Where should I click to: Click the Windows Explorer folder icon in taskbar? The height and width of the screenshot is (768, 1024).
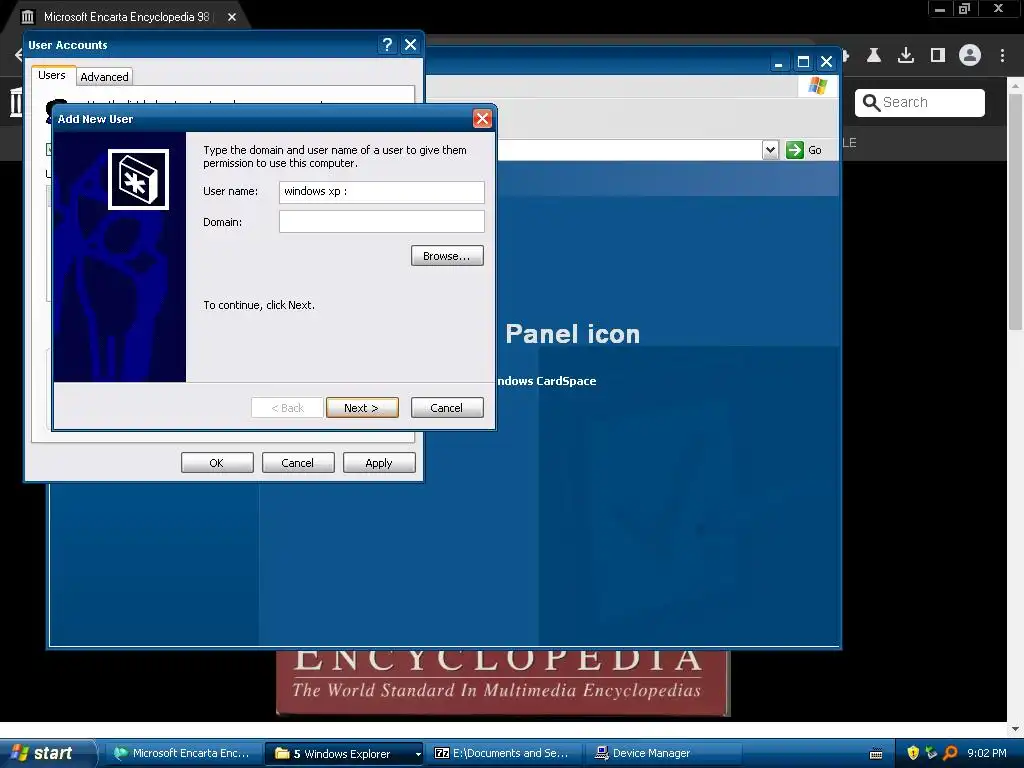[282, 753]
